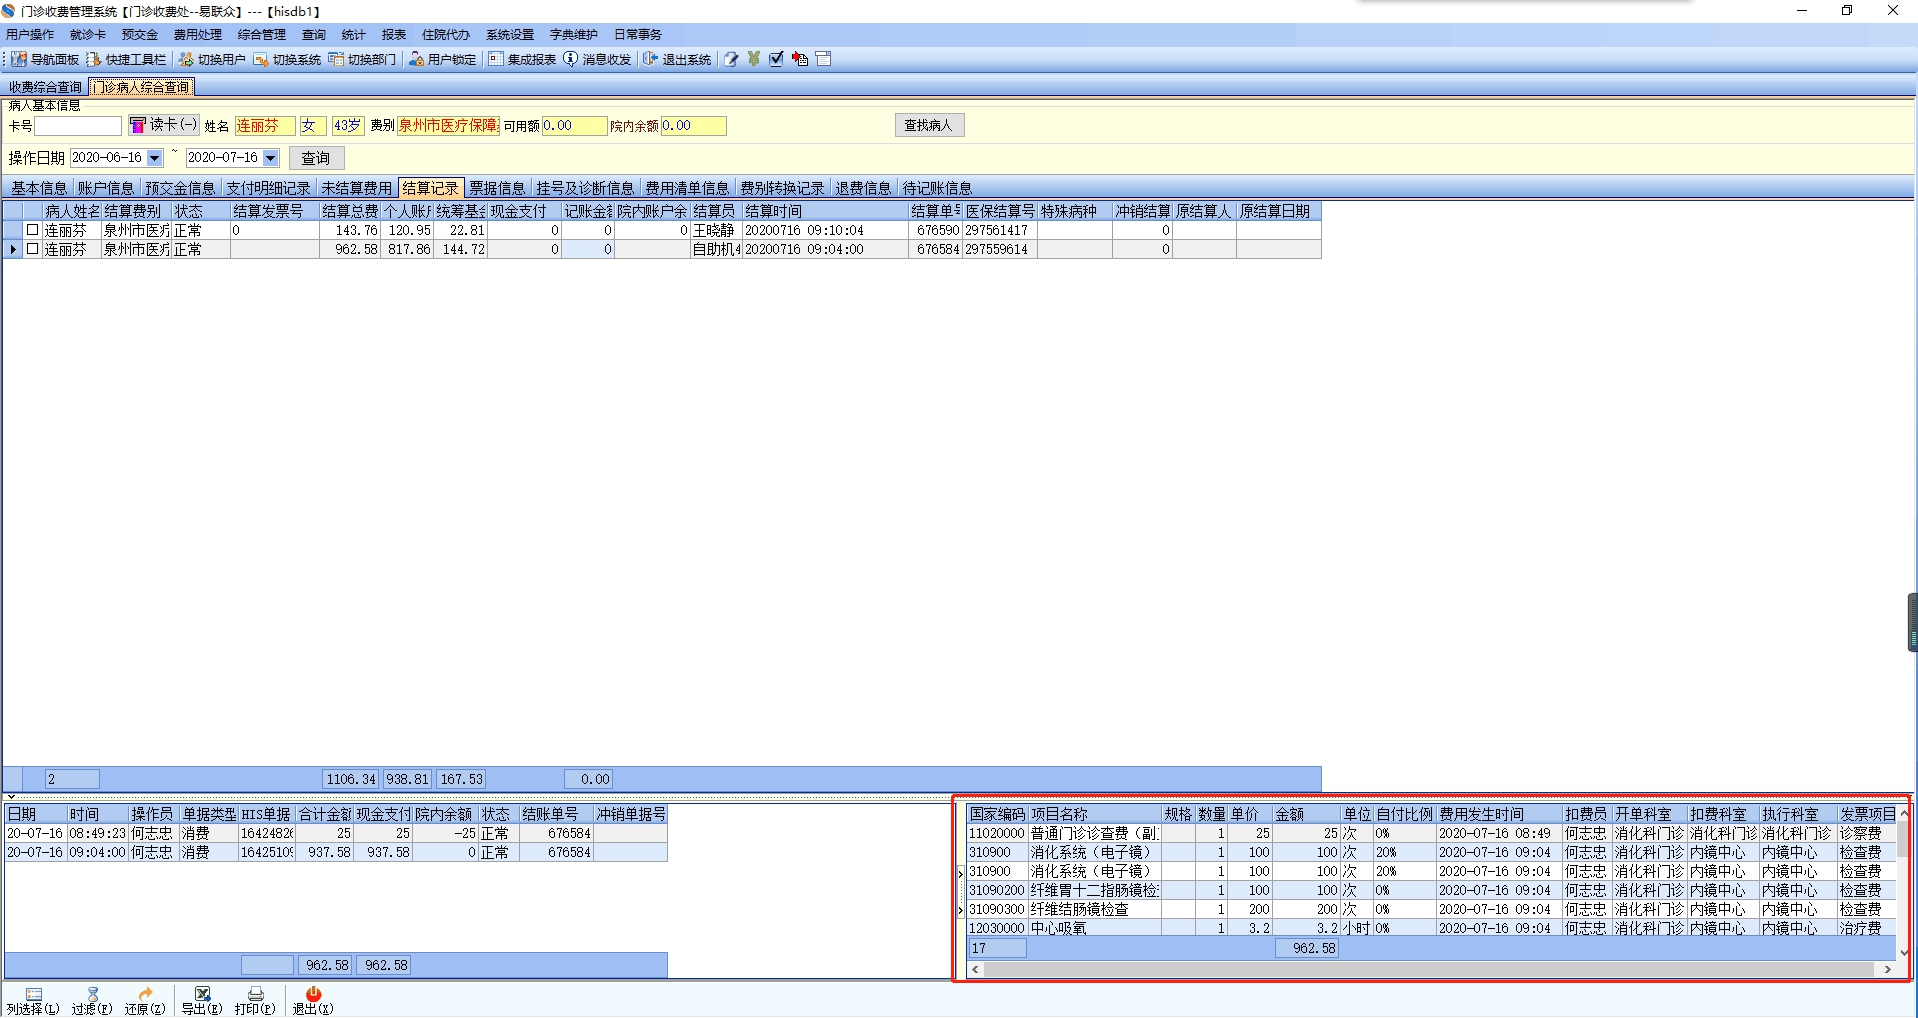The image size is (1918, 1018).
Task: Click the yen currency toolbar icon
Action: (x=754, y=59)
